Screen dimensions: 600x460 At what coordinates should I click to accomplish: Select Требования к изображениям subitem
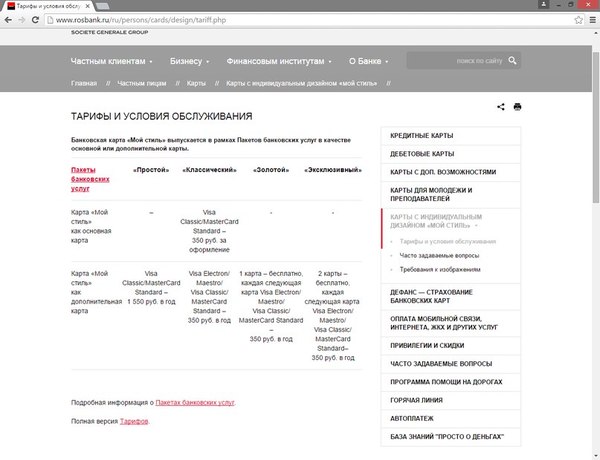(440, 269)
